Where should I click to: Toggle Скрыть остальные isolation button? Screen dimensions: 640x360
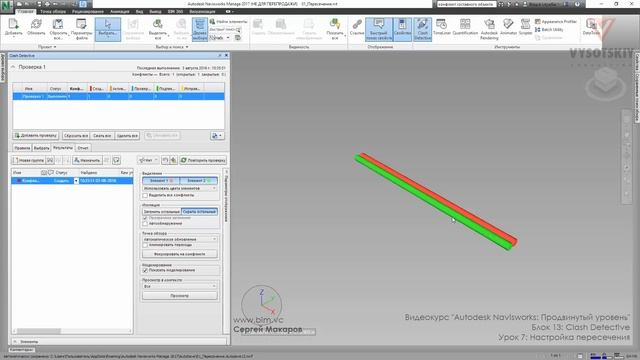pyautogui.click(x=199, y=212)
